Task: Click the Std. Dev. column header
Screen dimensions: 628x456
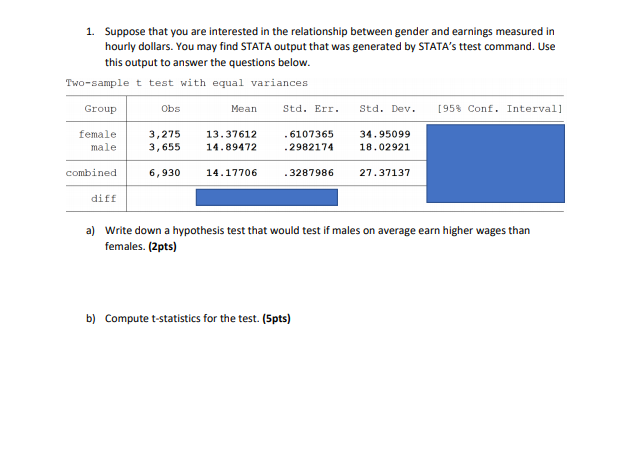Action: [x=387, y=108]
